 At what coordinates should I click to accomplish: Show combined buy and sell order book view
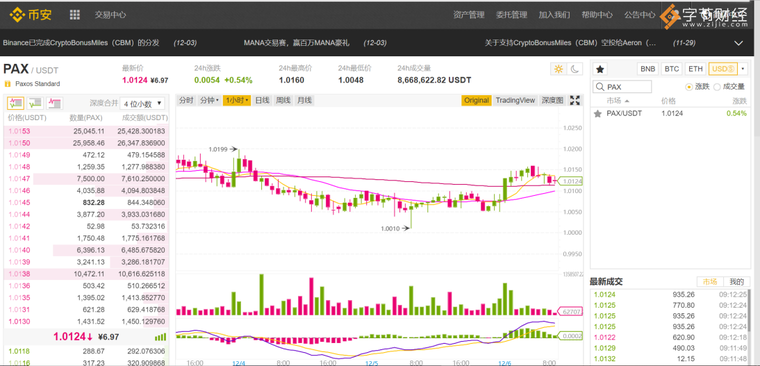click(16, 103)
